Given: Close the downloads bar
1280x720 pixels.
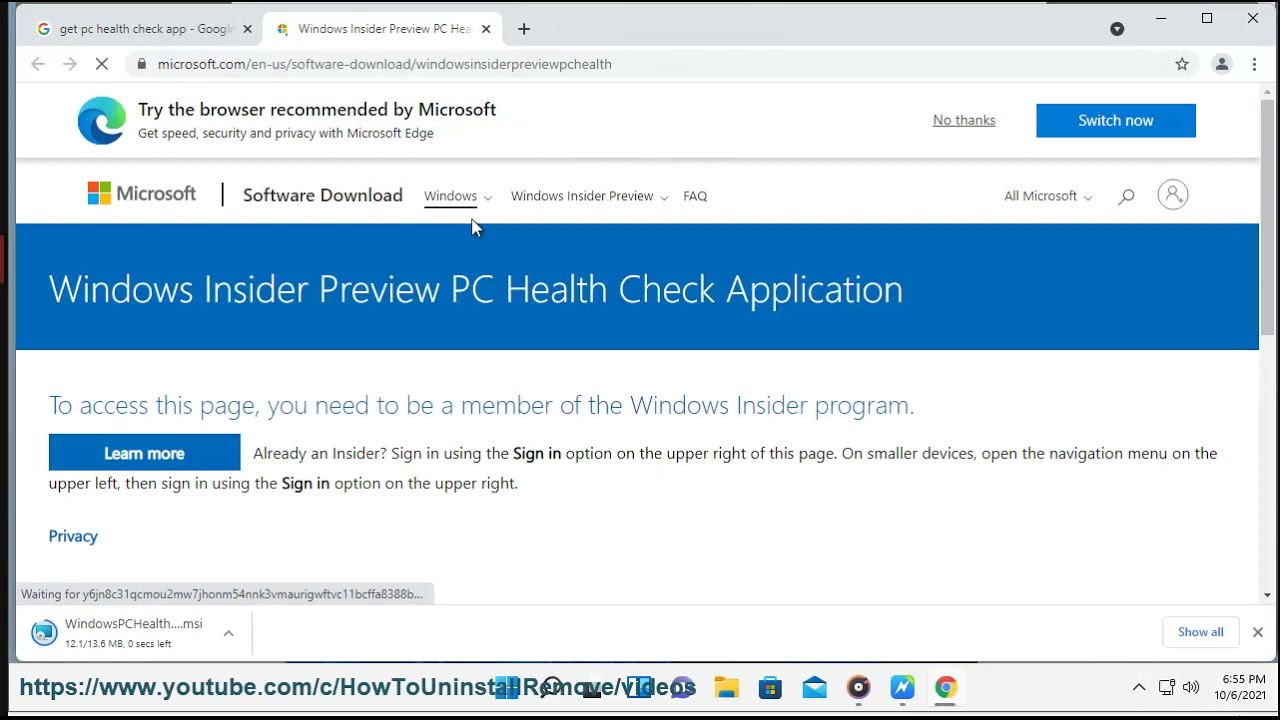Looking at the screenshot, I should [x=1257, y=632].
